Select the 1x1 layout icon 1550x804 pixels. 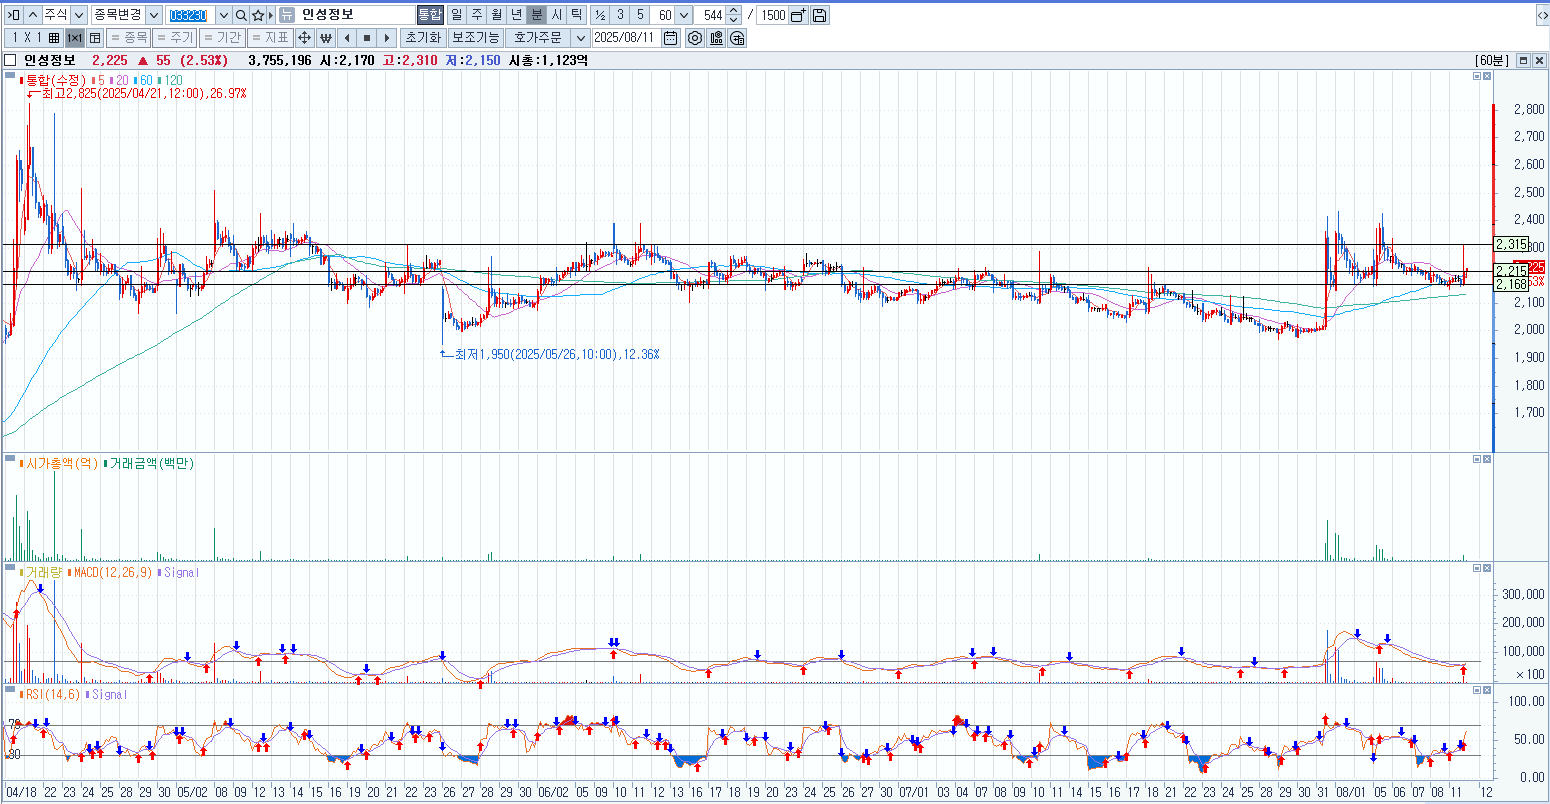coord(75,38)
